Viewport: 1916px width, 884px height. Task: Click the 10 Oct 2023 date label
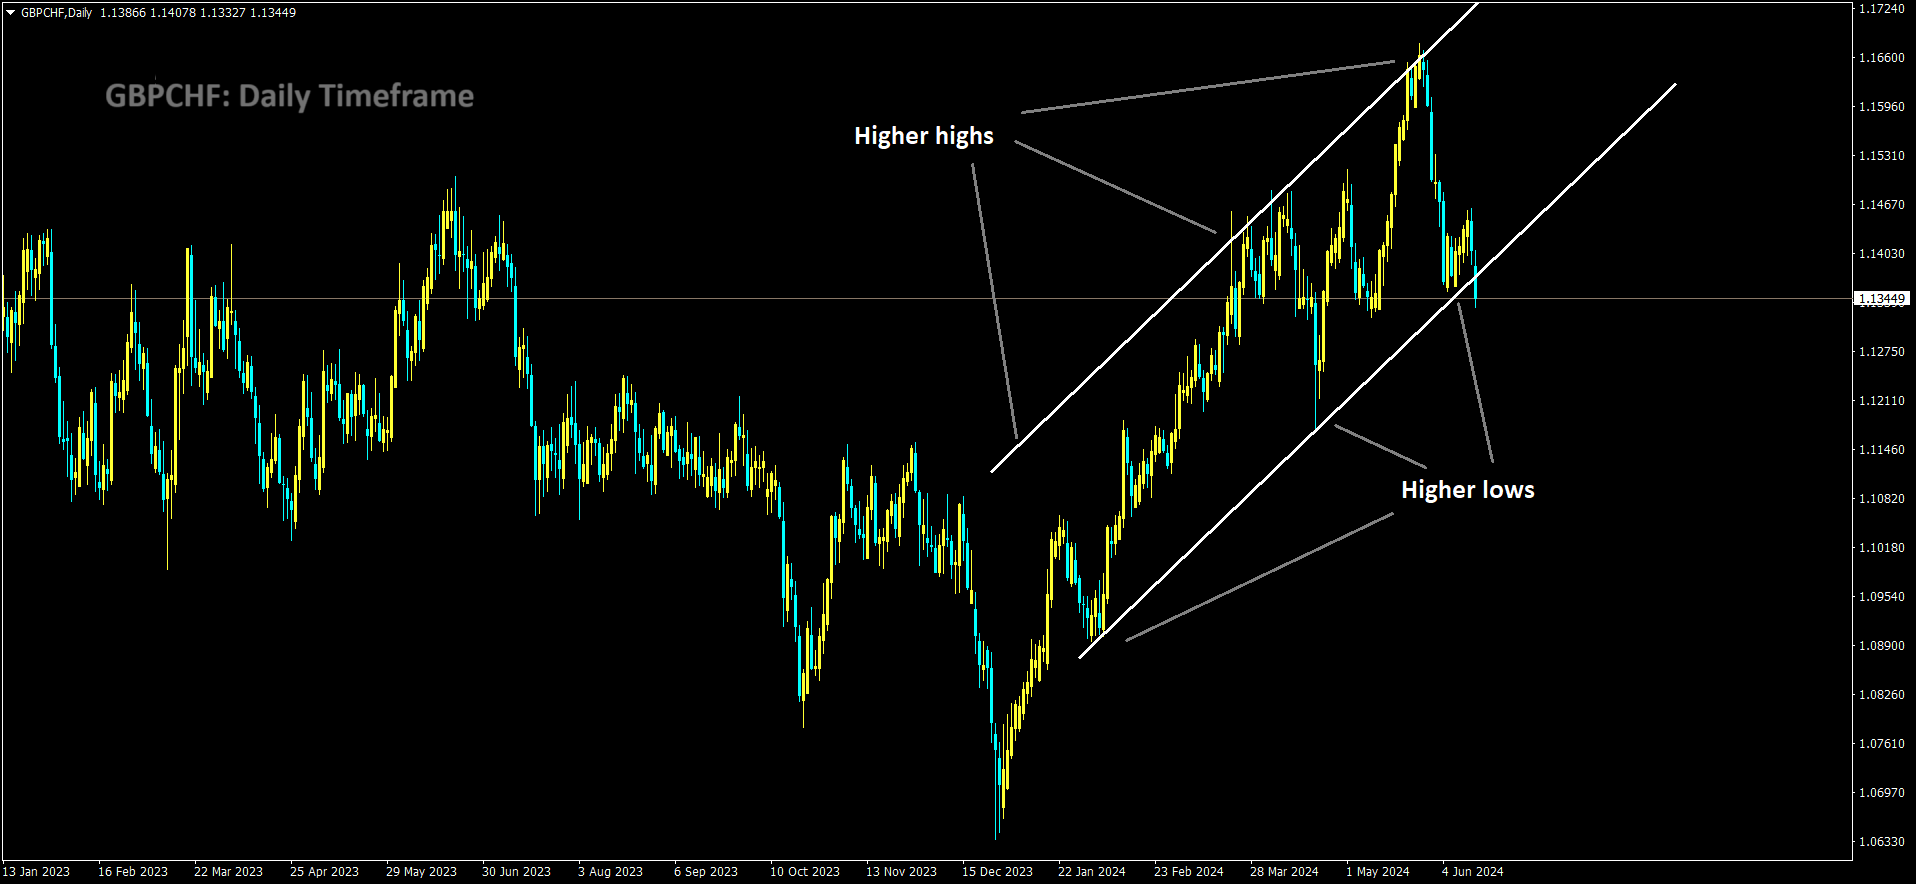[805, 872]
